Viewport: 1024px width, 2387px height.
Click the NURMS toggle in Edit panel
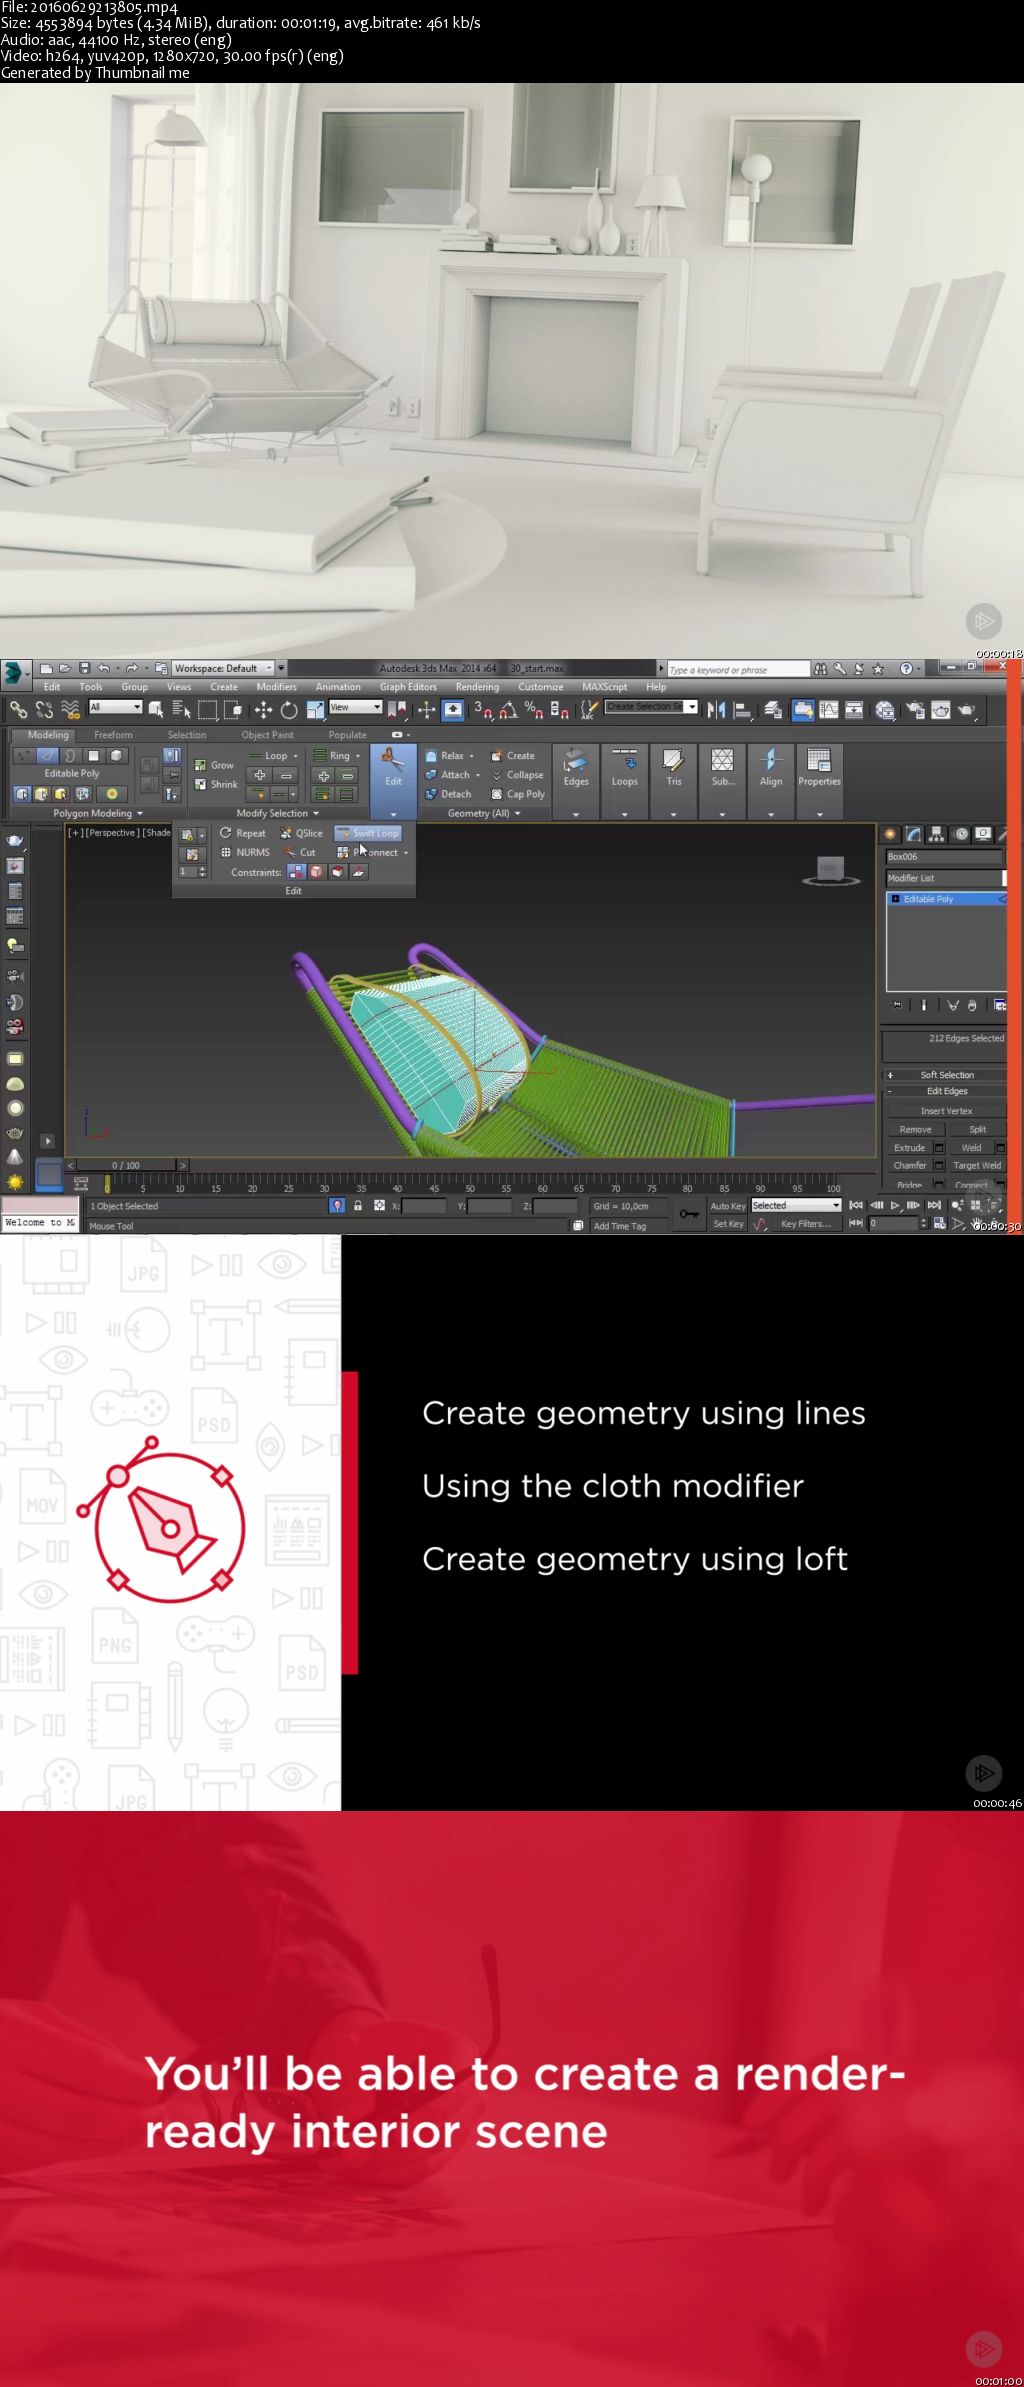(x=245, y=852)
